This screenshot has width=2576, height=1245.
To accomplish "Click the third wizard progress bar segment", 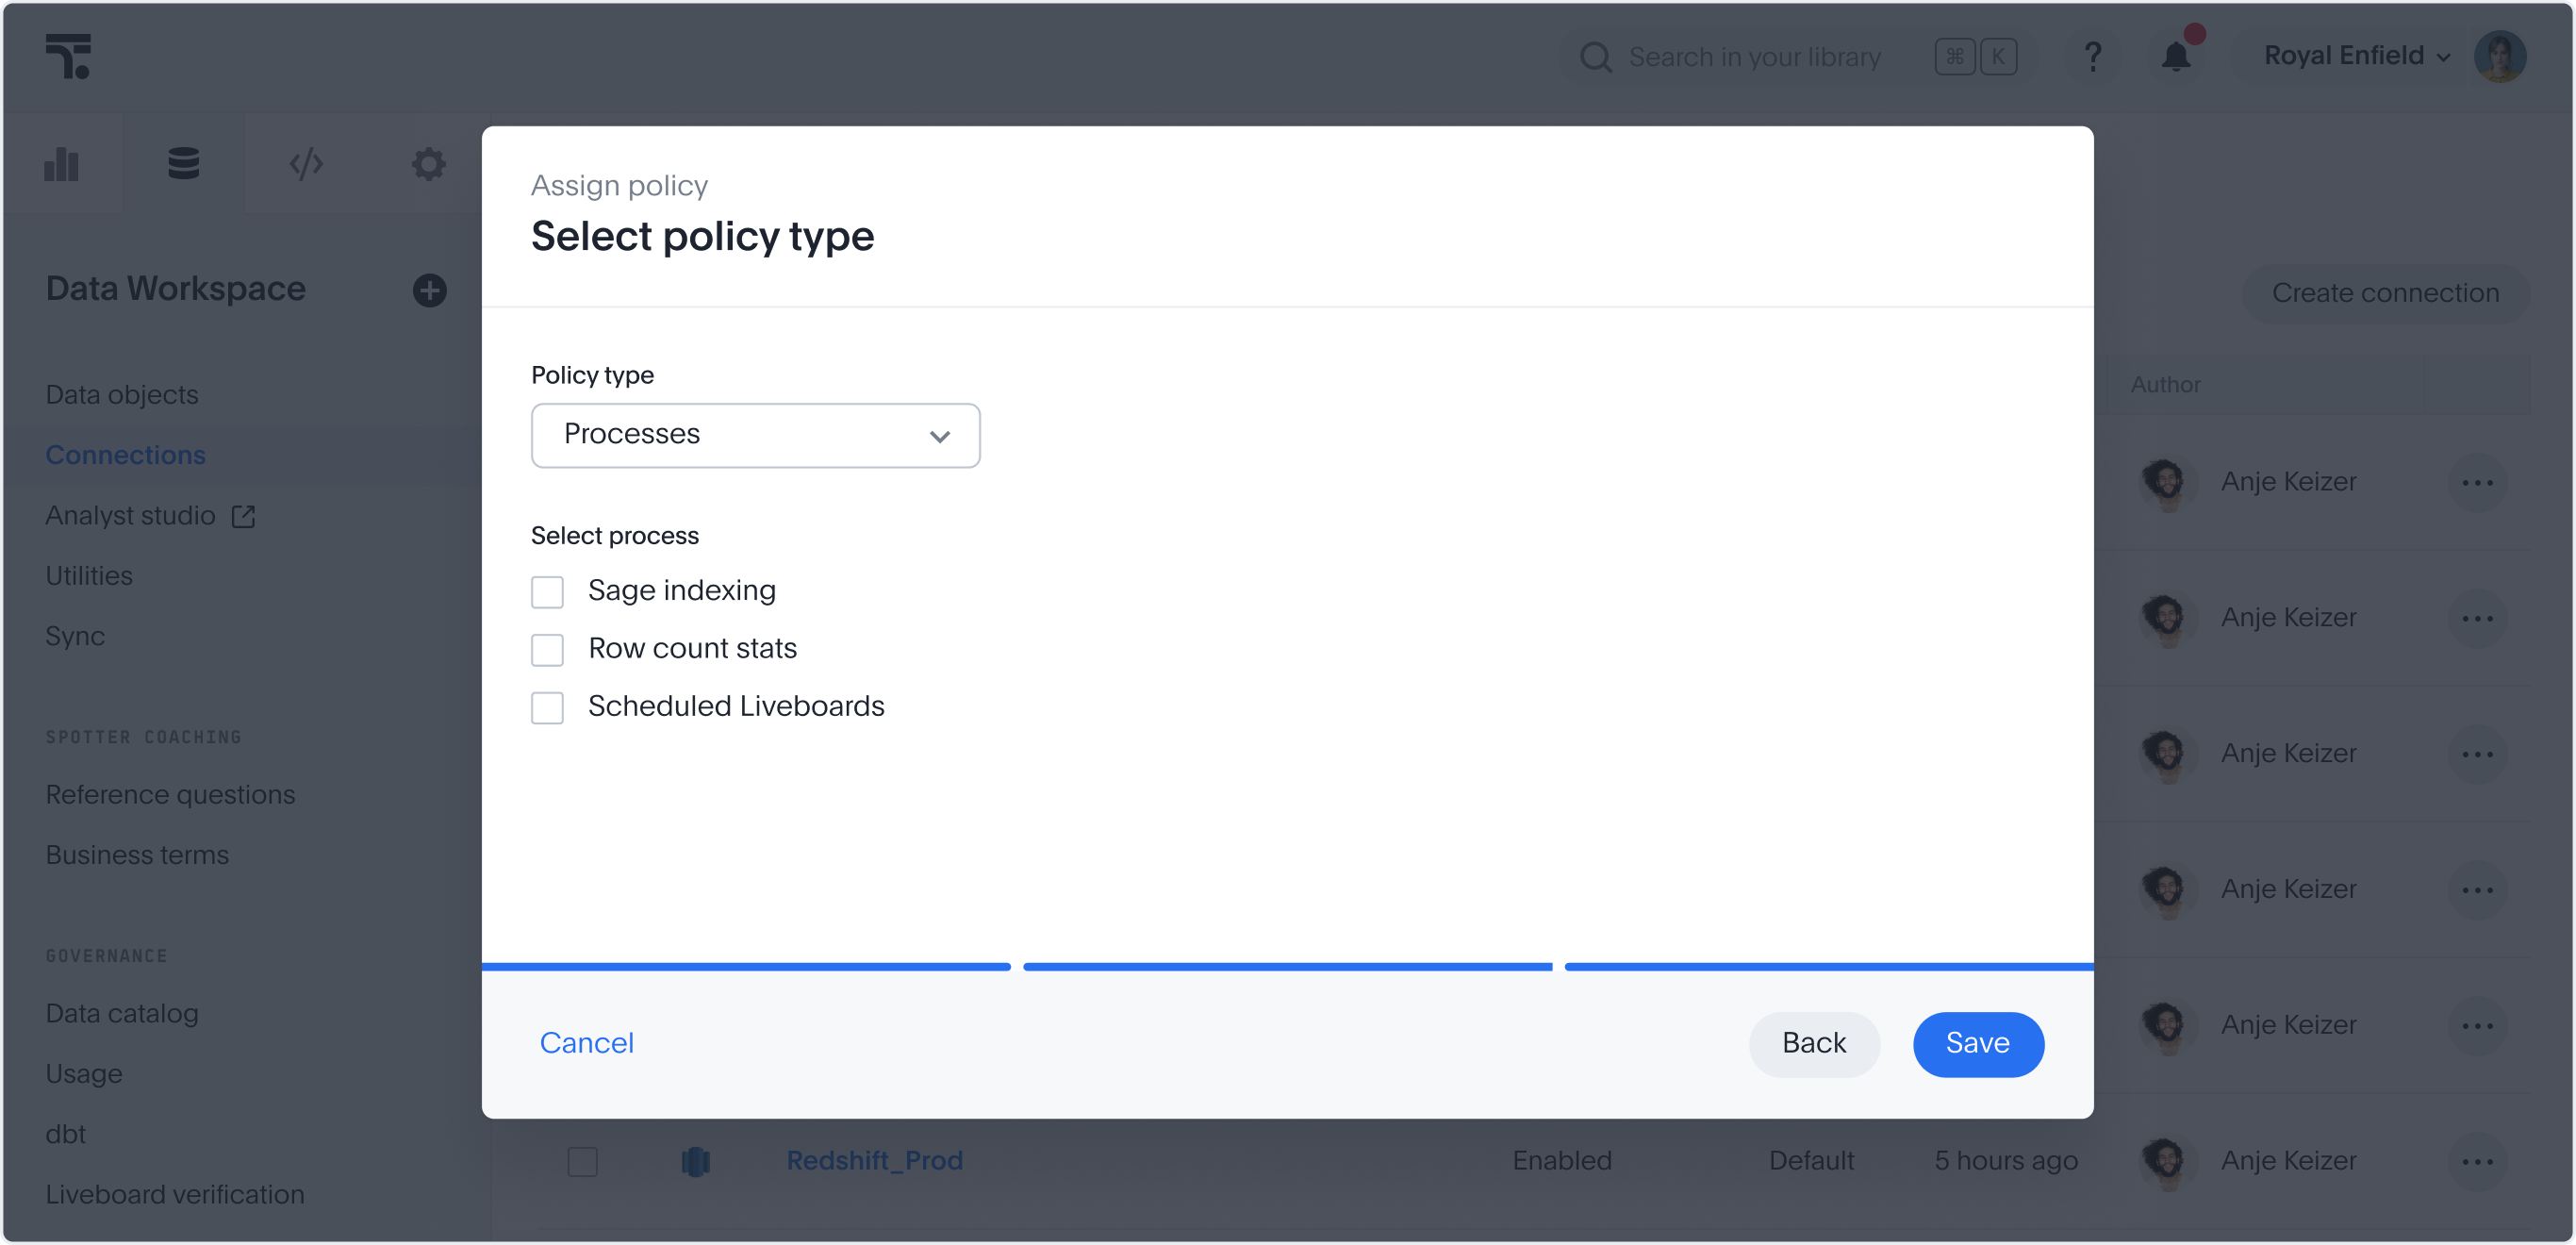I will tap(1829, 967).
